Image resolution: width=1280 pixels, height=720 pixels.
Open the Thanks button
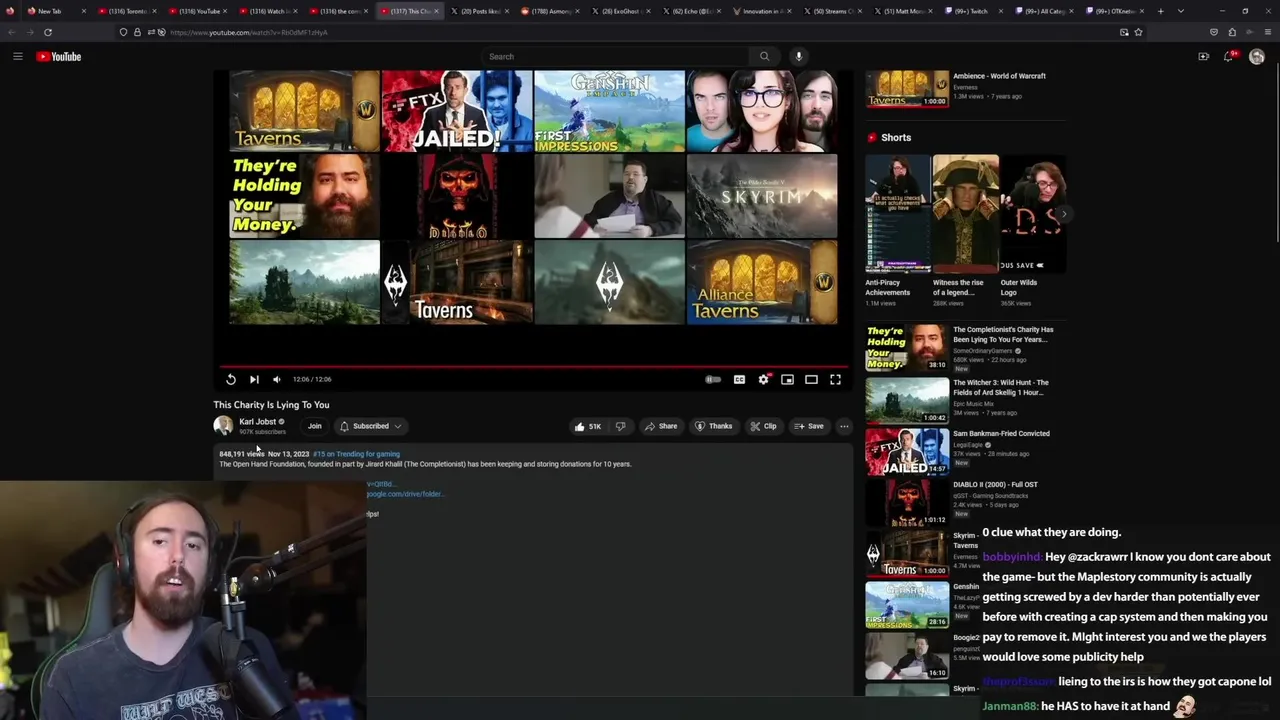point(714,426)
